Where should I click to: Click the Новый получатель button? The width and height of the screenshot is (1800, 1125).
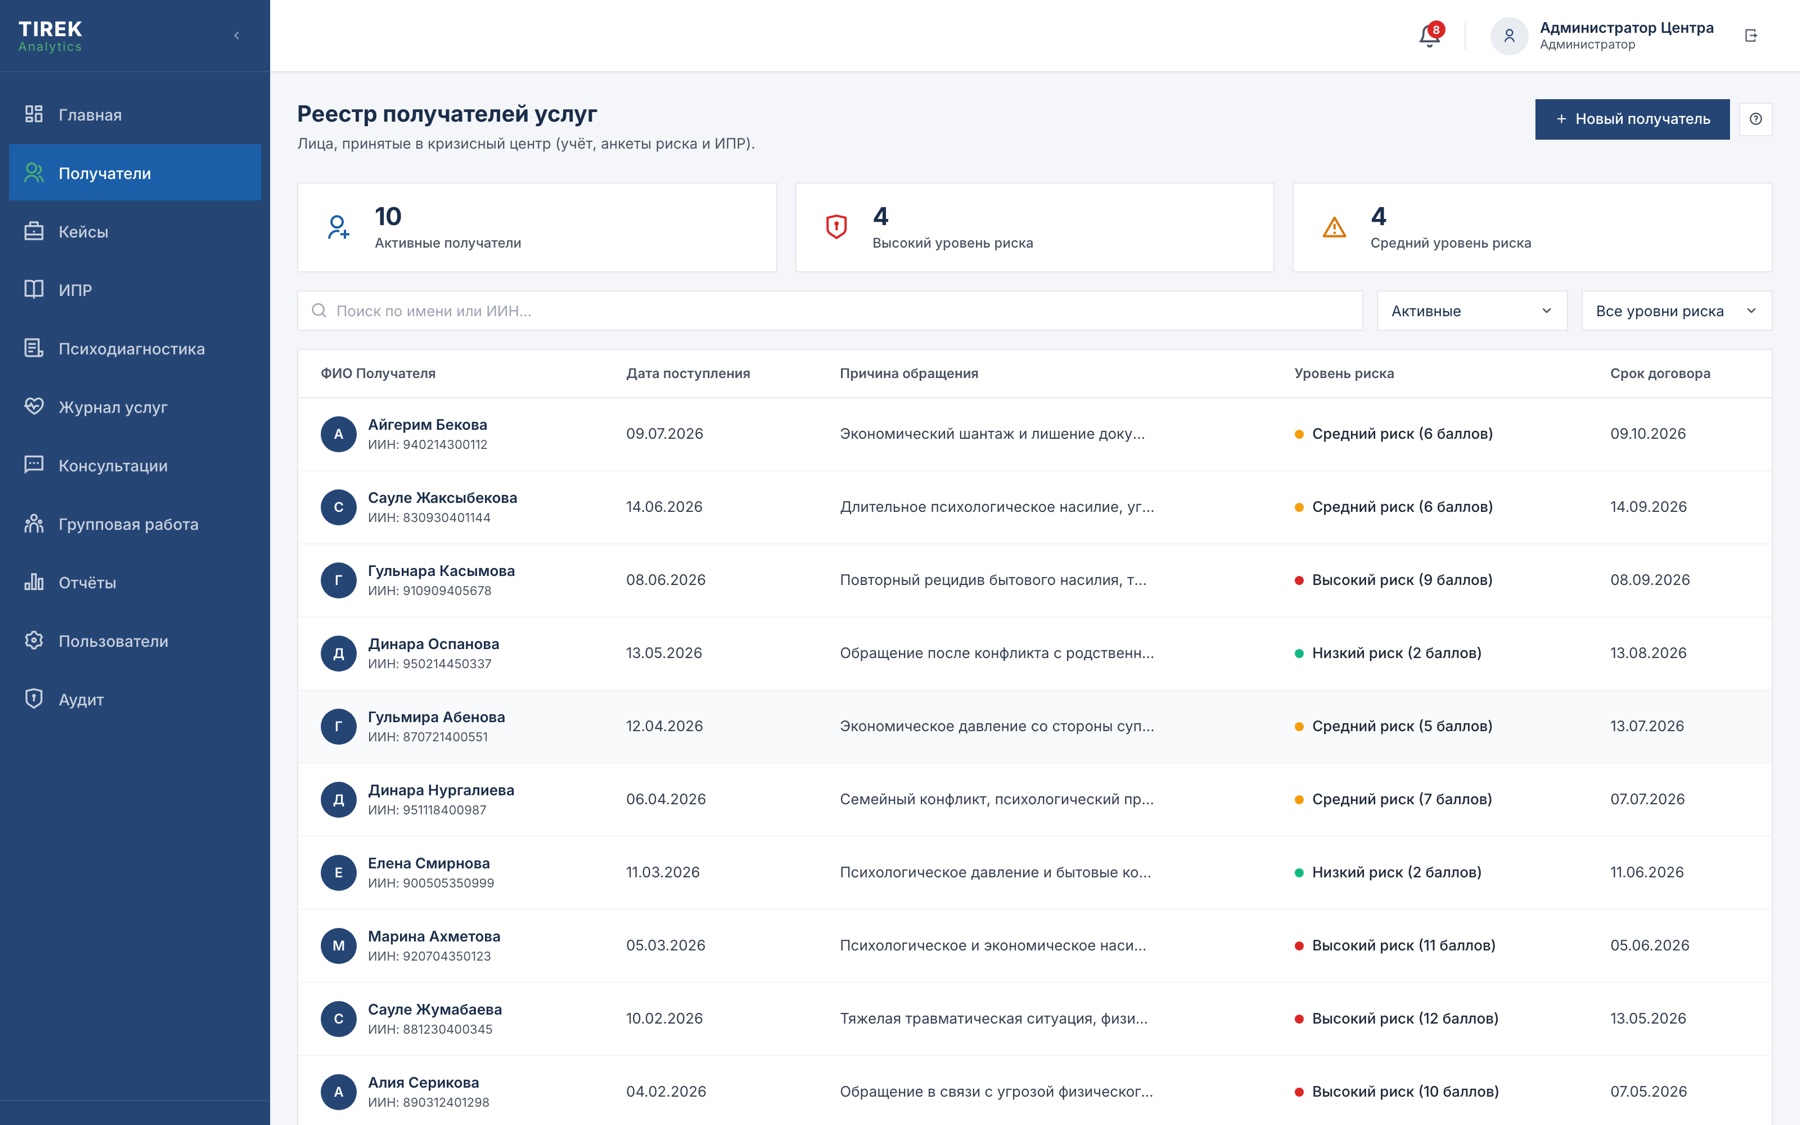(1632, 119)
